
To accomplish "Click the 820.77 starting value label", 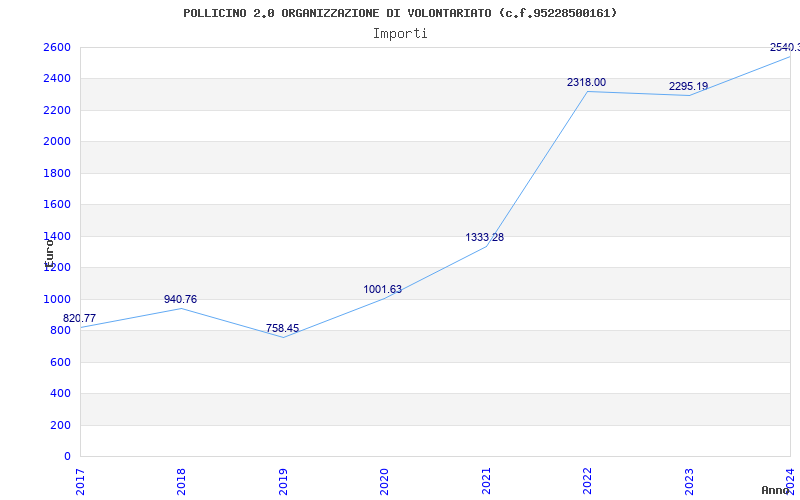I will point(80,318).
